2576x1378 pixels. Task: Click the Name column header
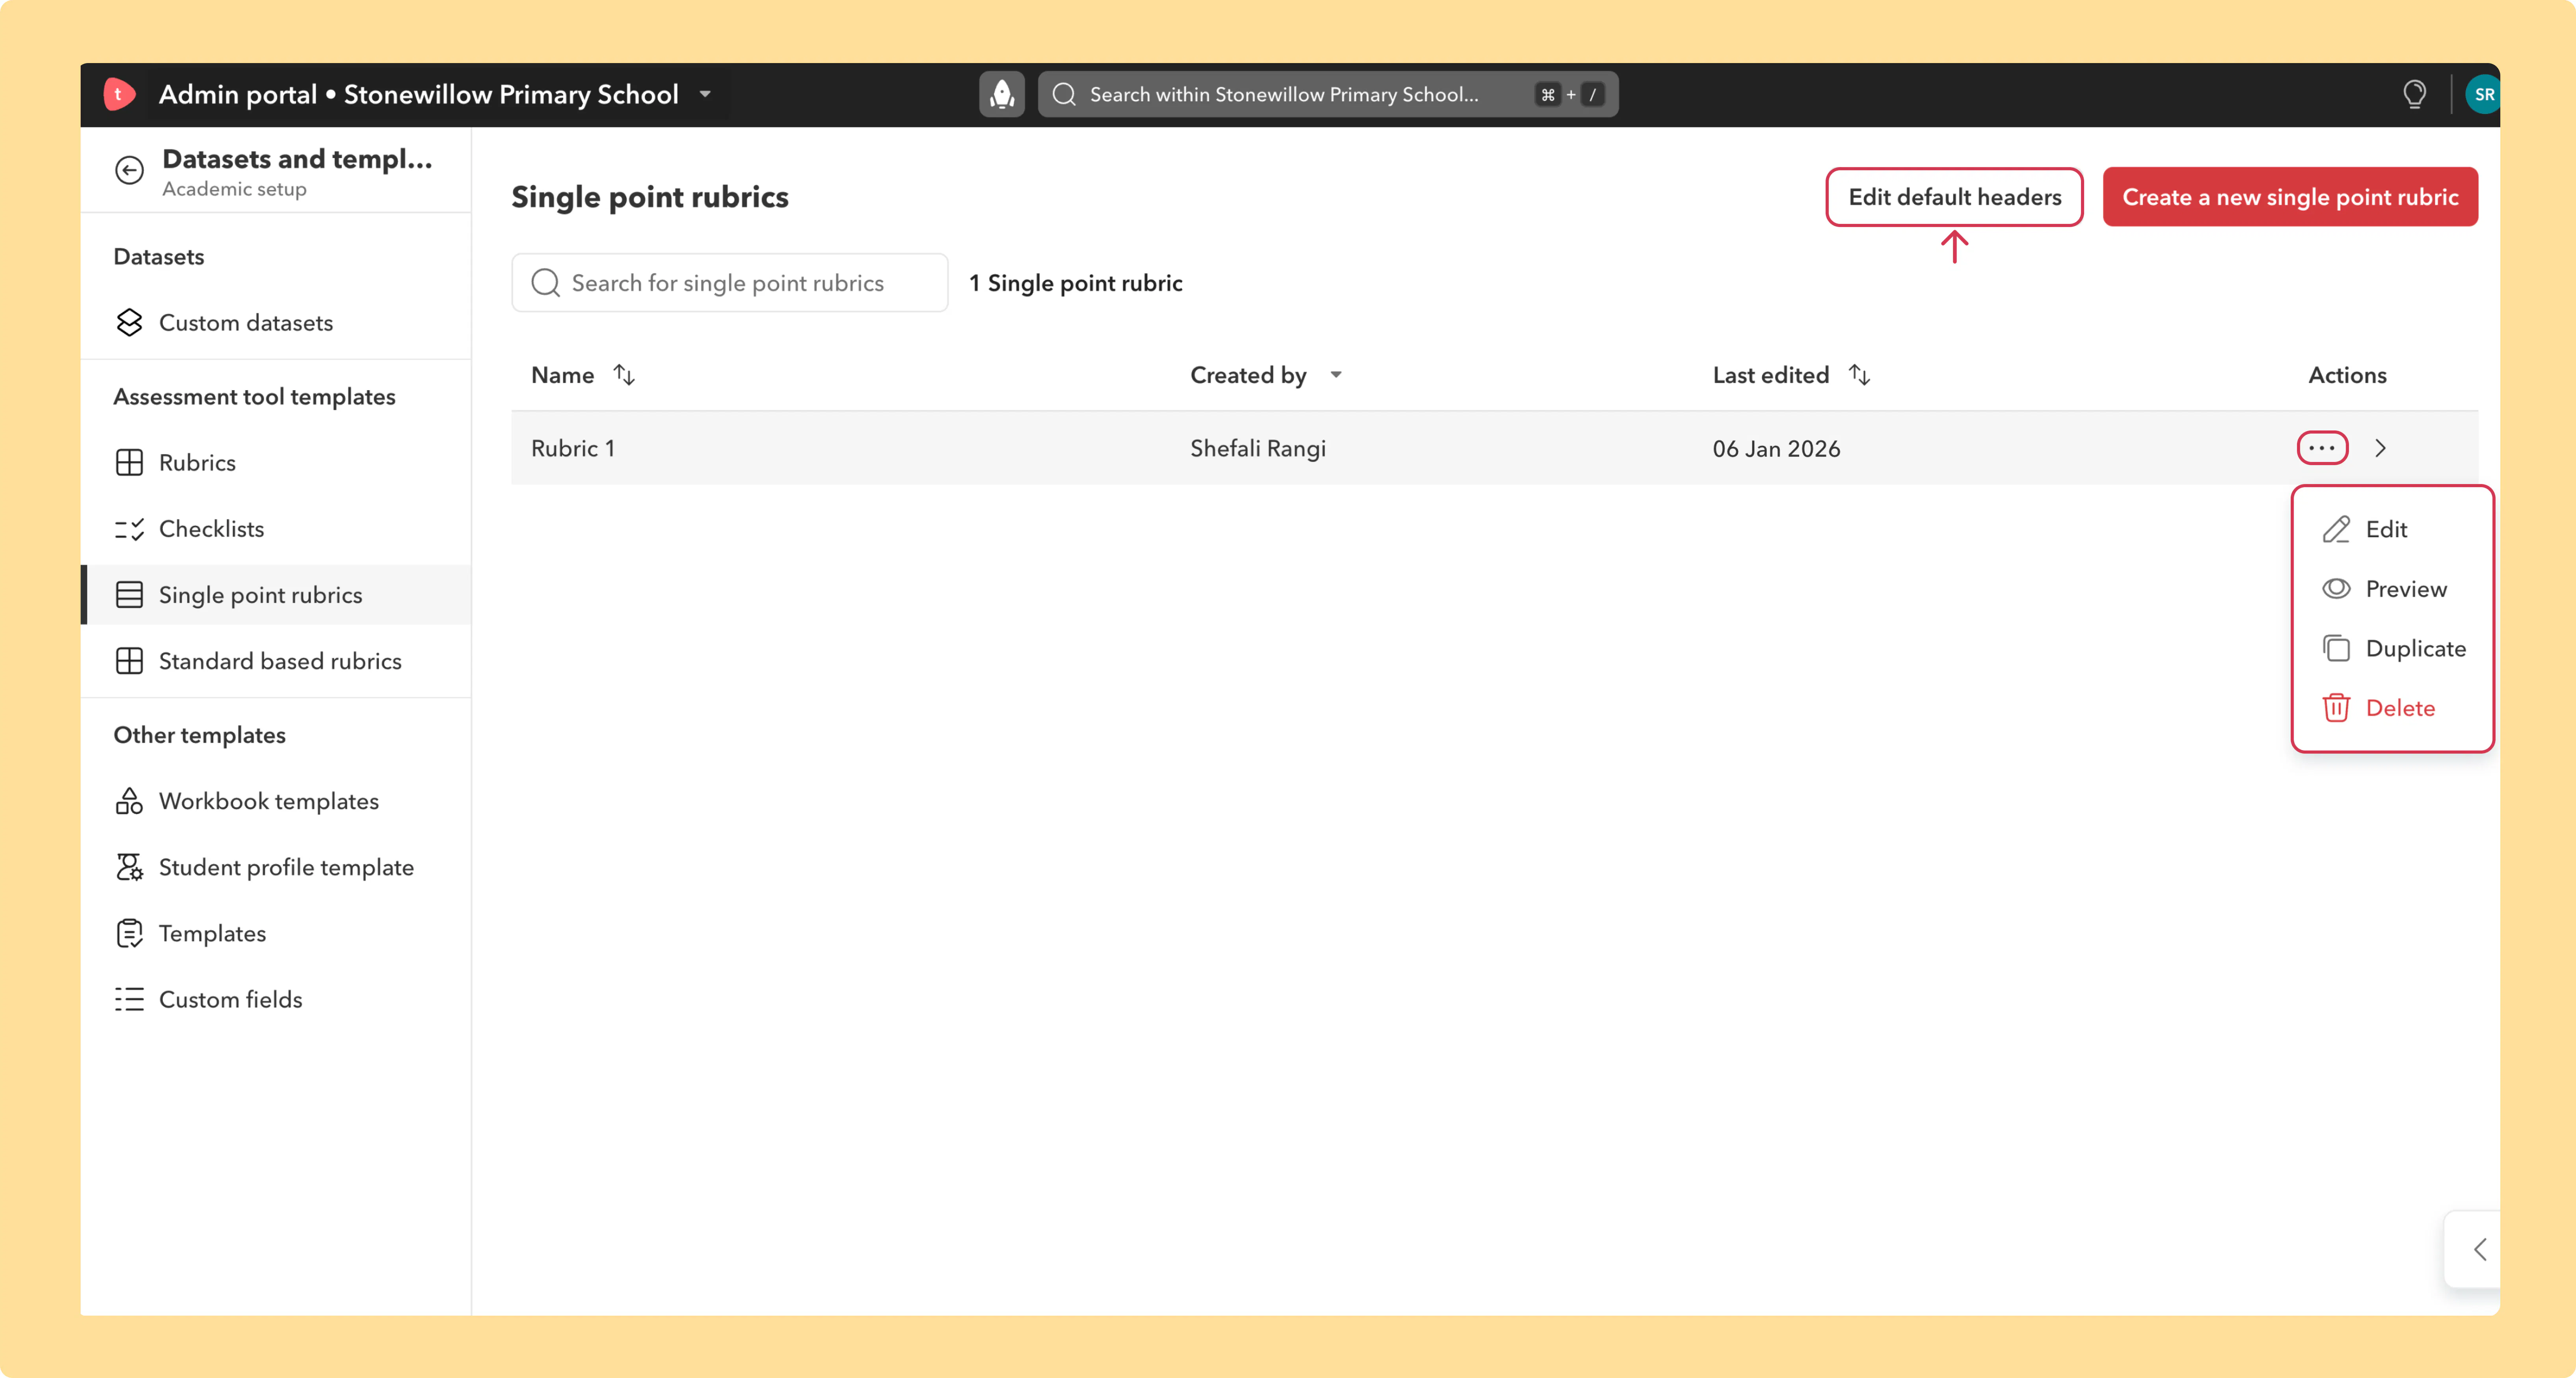(x=562, y=375)
